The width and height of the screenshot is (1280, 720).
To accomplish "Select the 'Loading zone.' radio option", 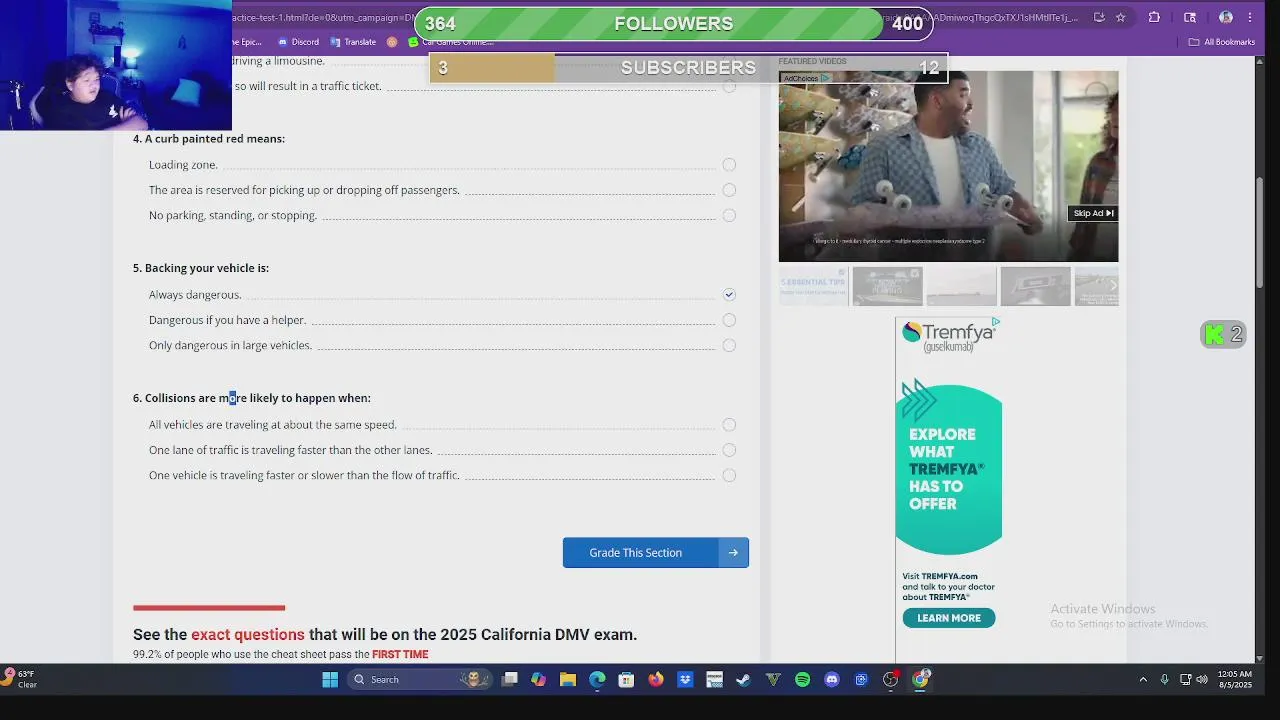I will click(729, 165).
